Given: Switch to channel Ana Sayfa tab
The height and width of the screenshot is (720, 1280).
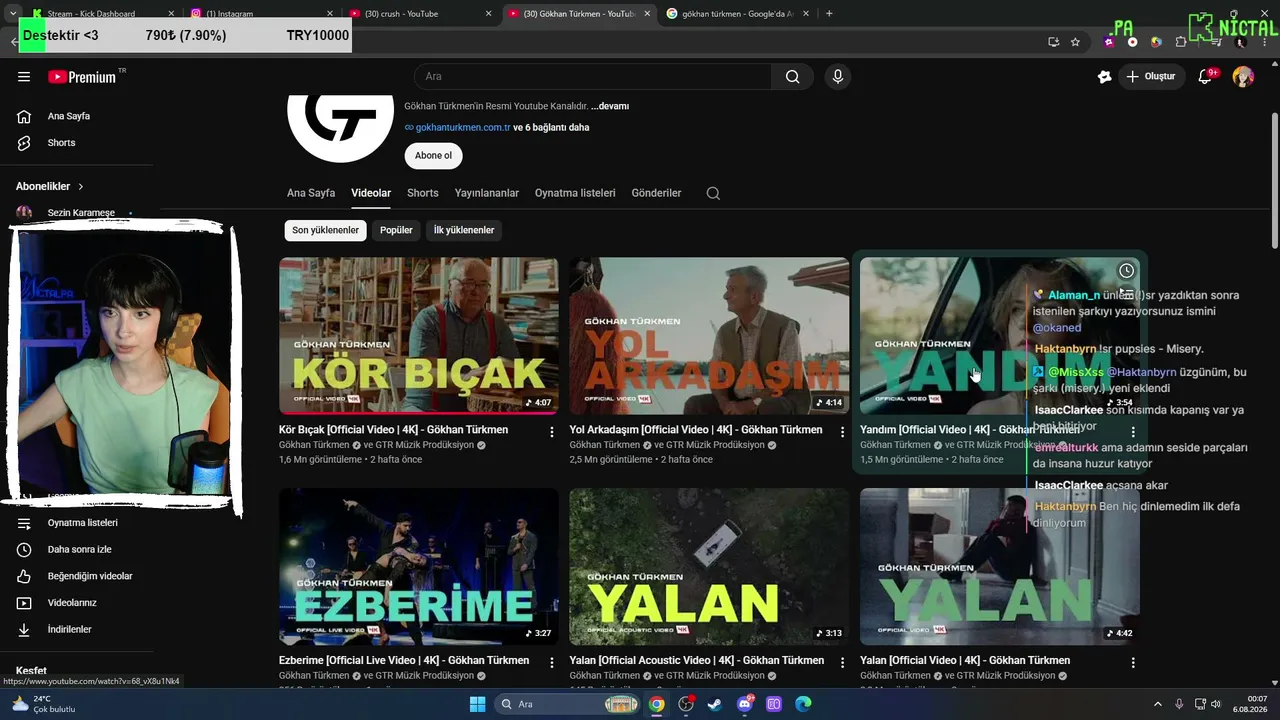Looking at the screenshot, I should pos(311,193).
